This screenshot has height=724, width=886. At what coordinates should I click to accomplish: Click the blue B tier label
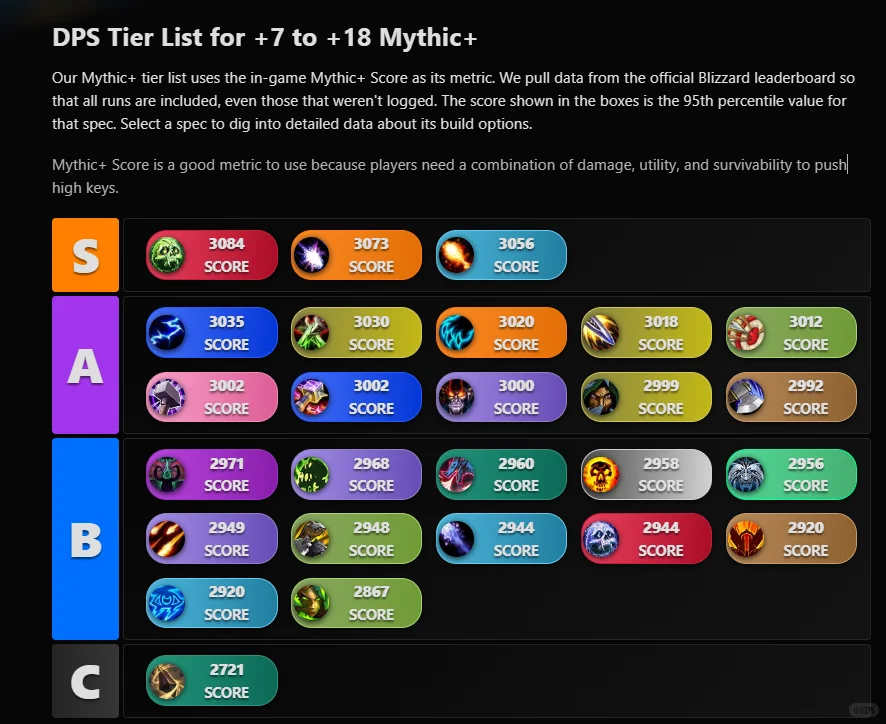pos(85,539)
